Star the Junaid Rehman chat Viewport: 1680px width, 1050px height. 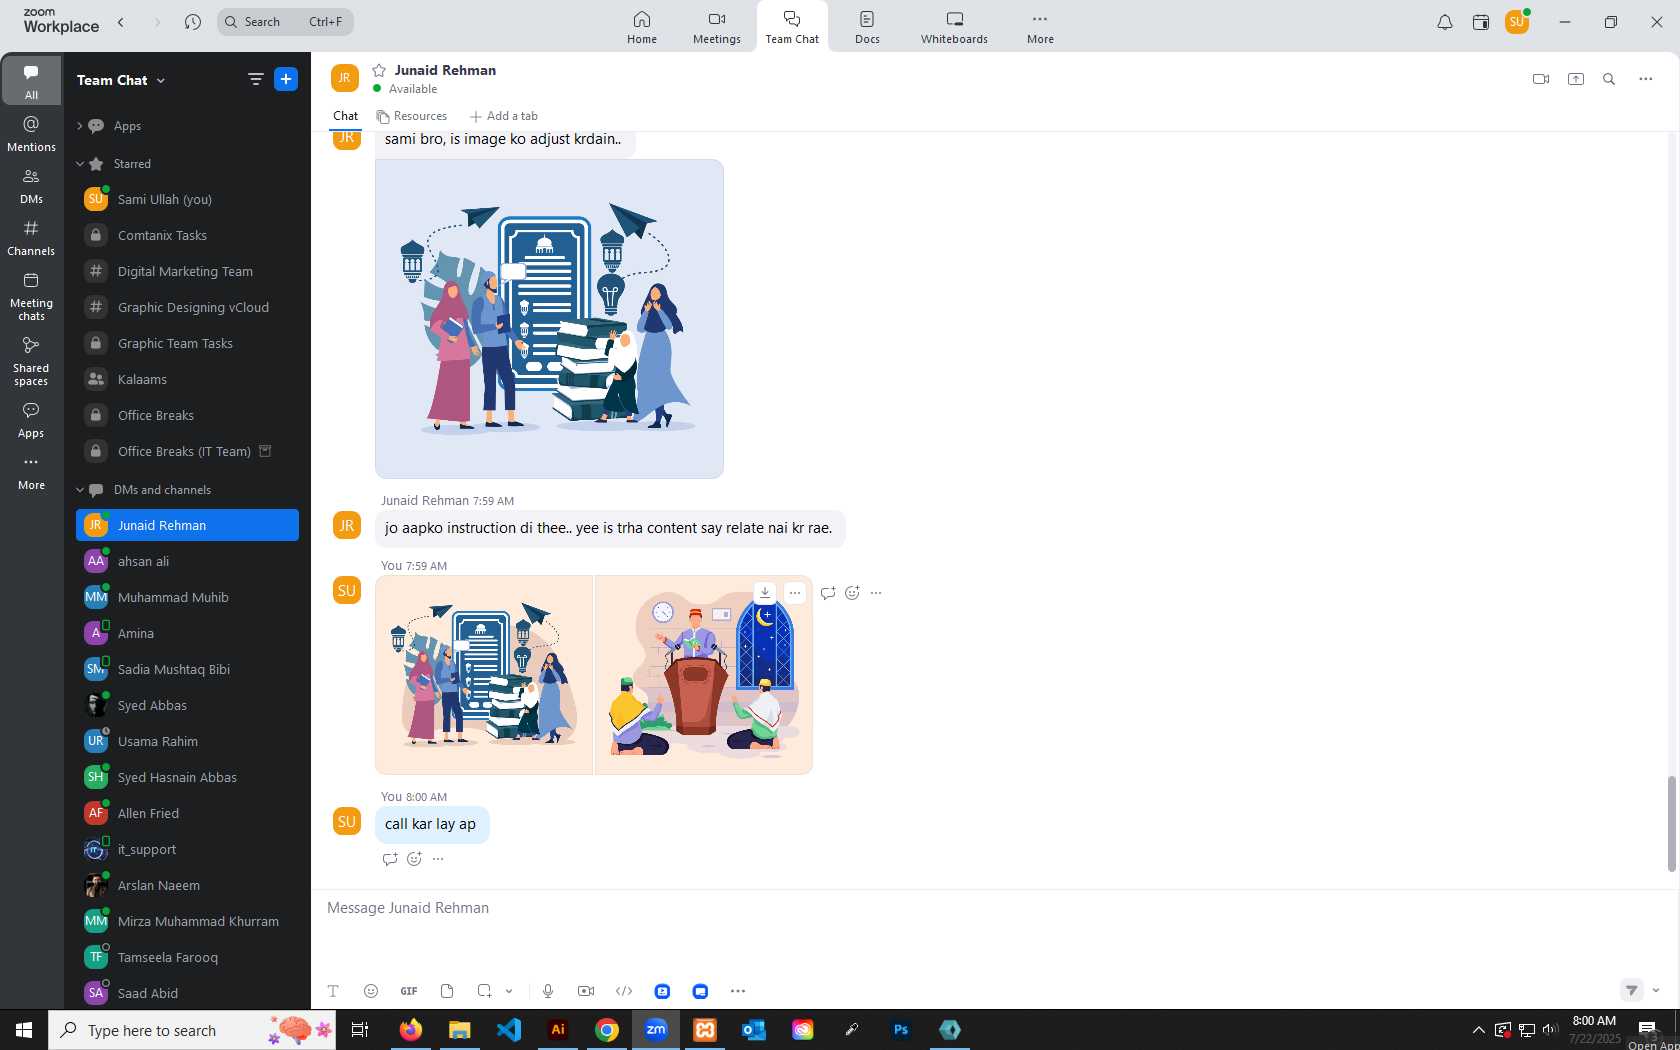pyautogui.click(x=379, y=70)
